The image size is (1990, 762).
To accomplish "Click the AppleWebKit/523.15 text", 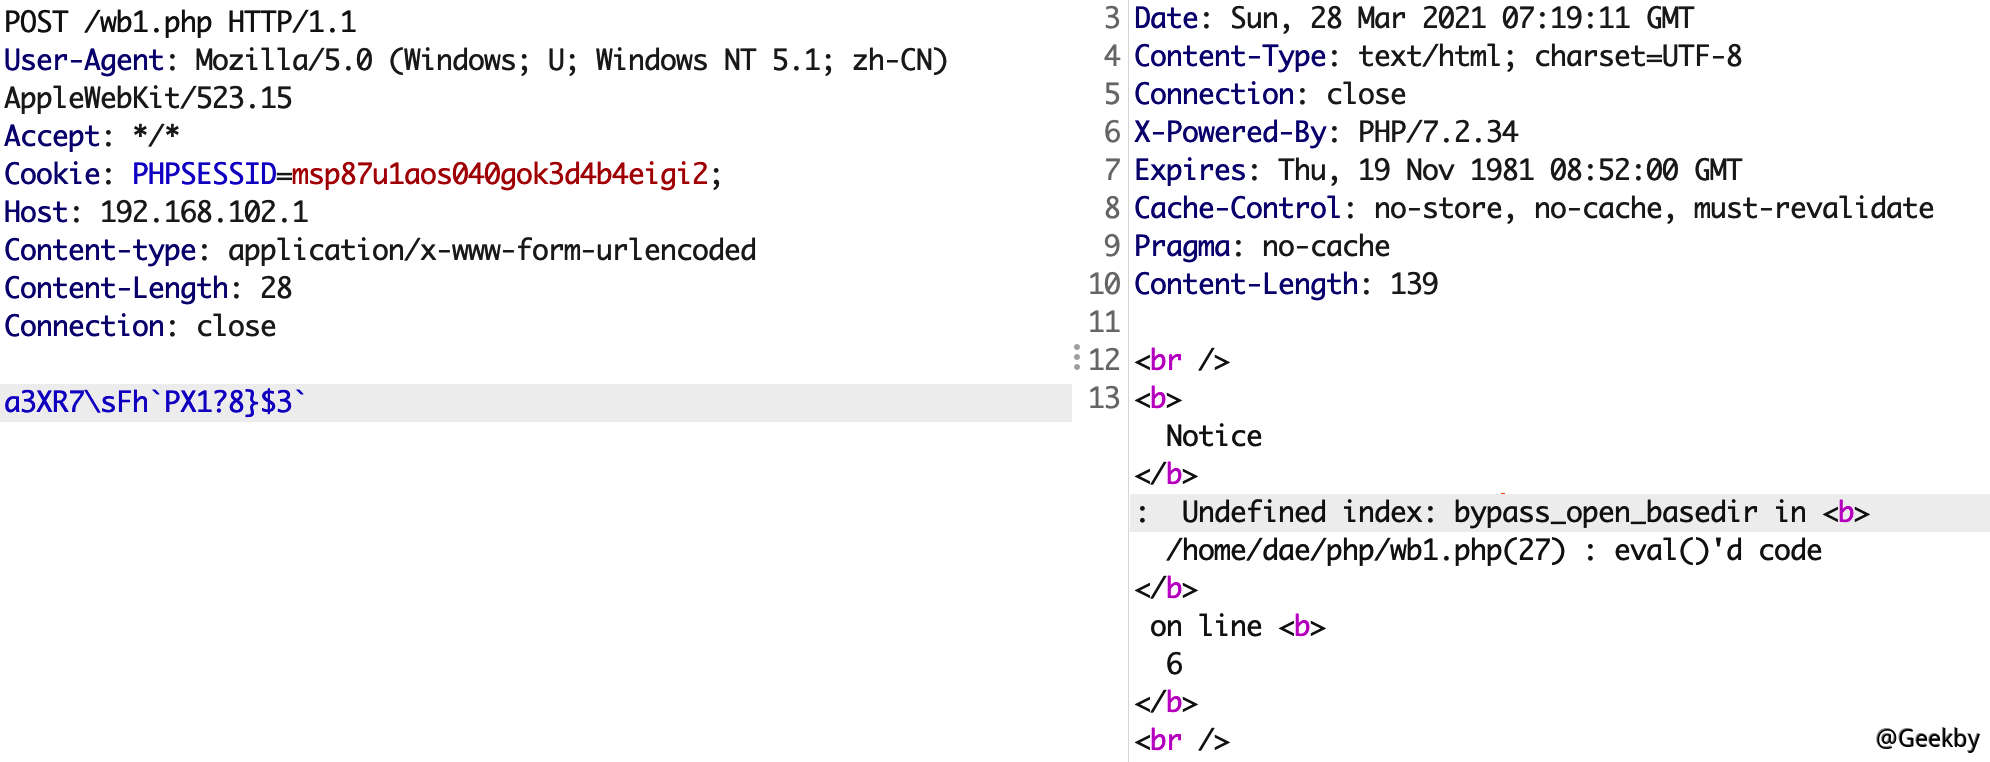I will 148,98.
